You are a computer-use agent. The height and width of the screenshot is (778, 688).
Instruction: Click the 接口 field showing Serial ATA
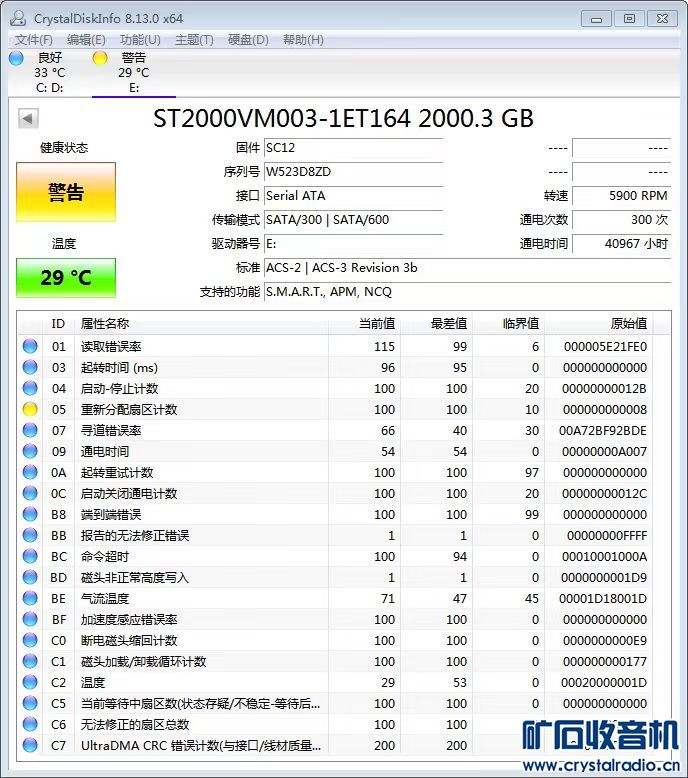353,195
